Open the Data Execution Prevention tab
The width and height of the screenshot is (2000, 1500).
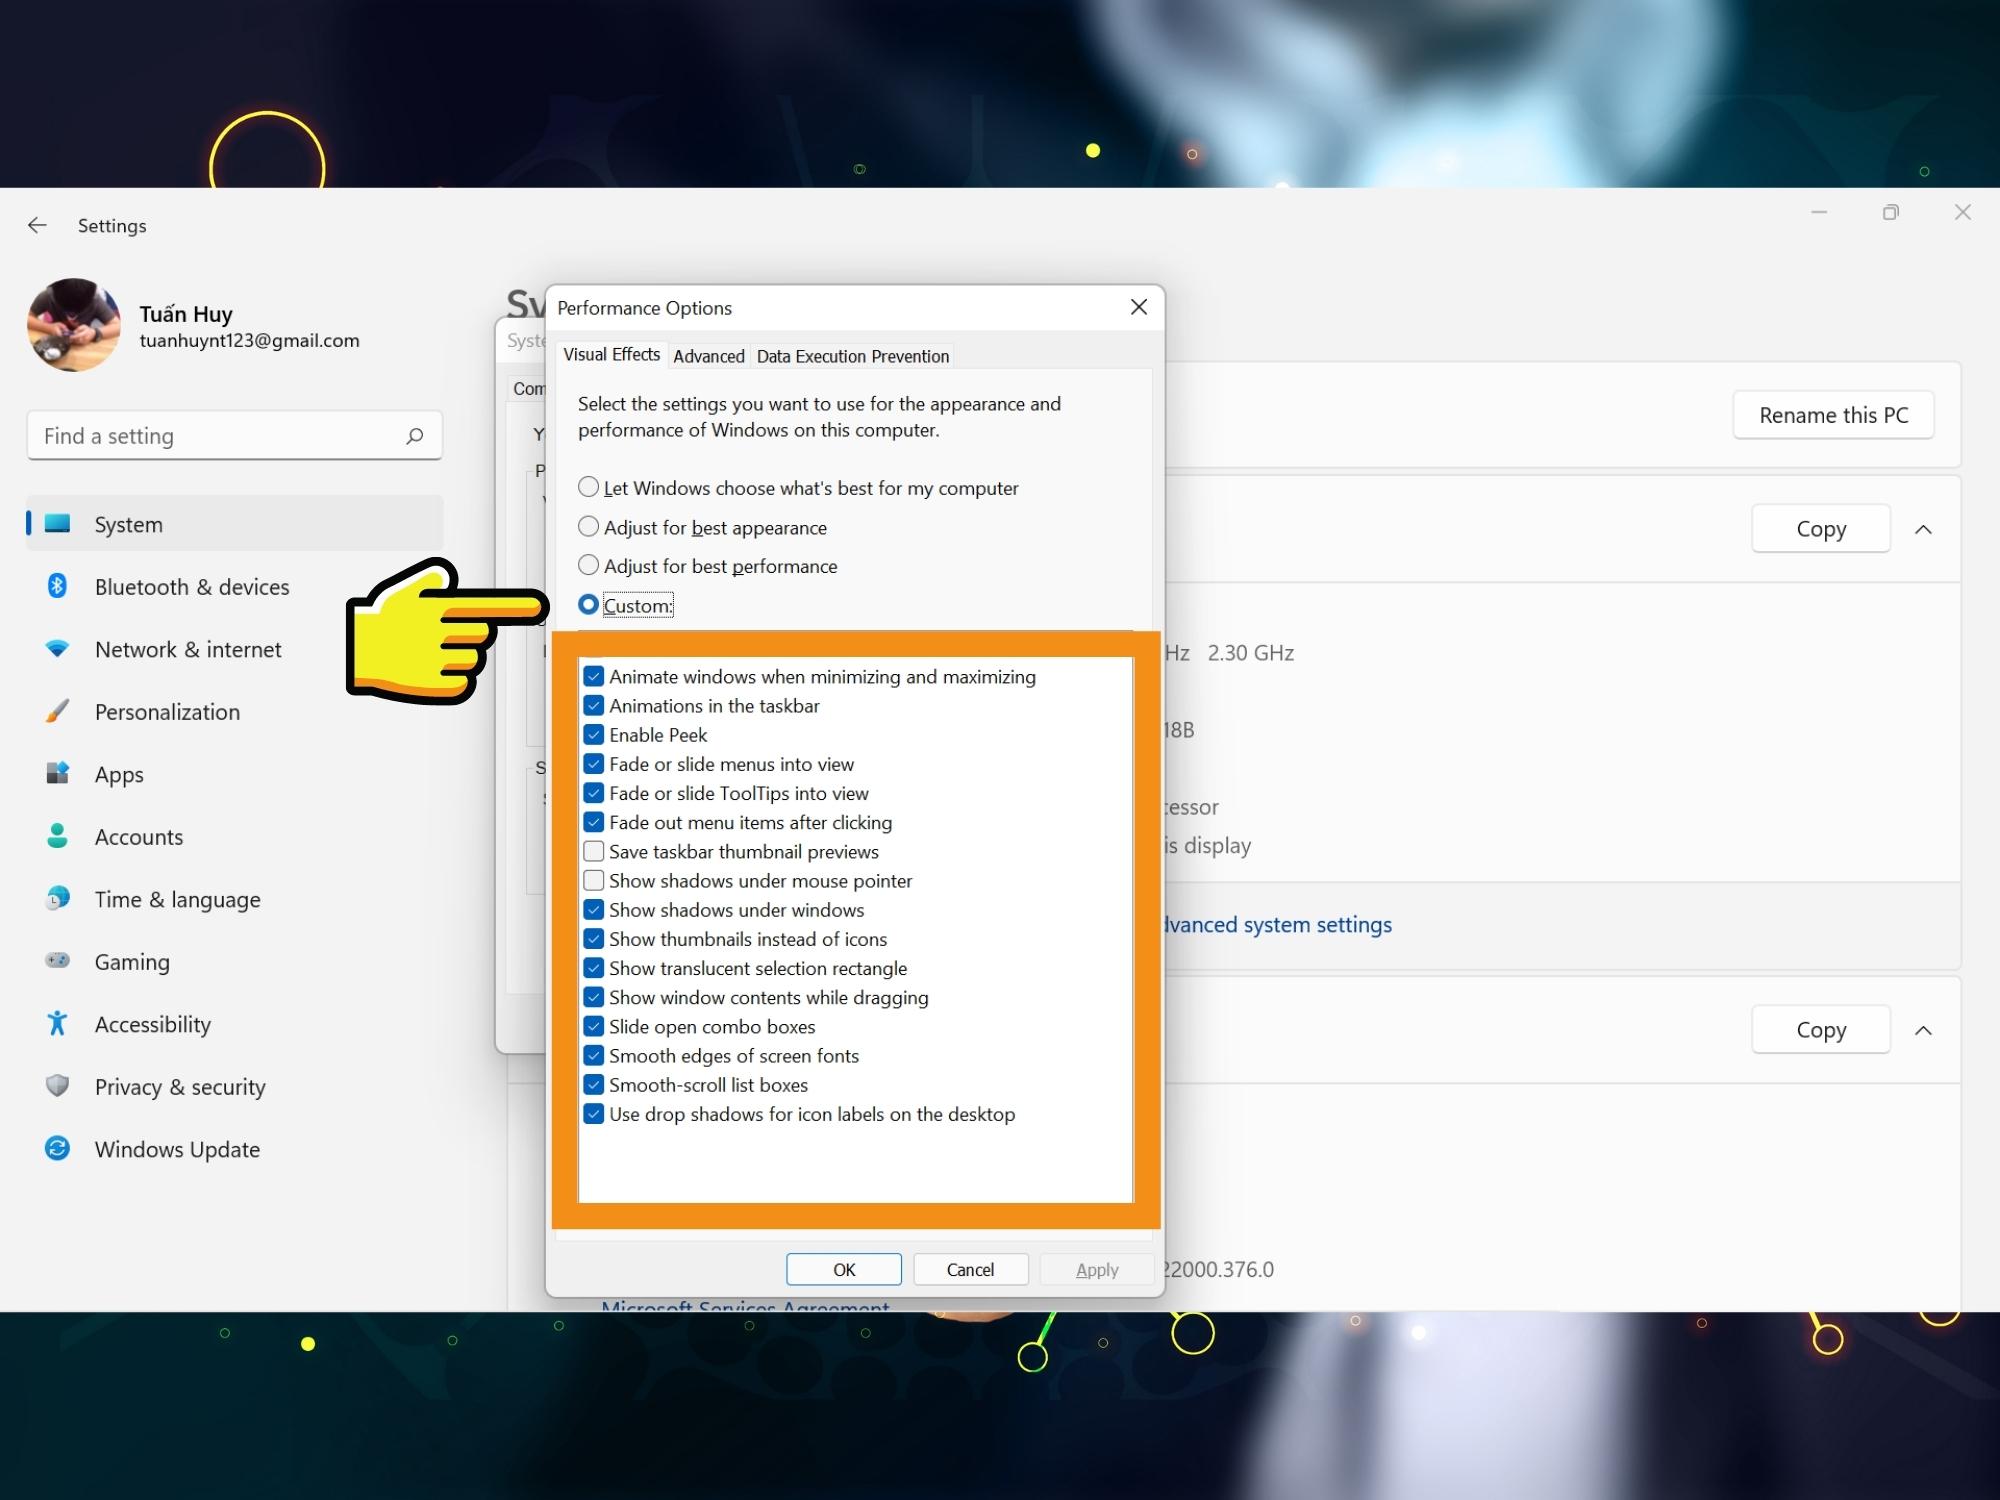[852, 356]
